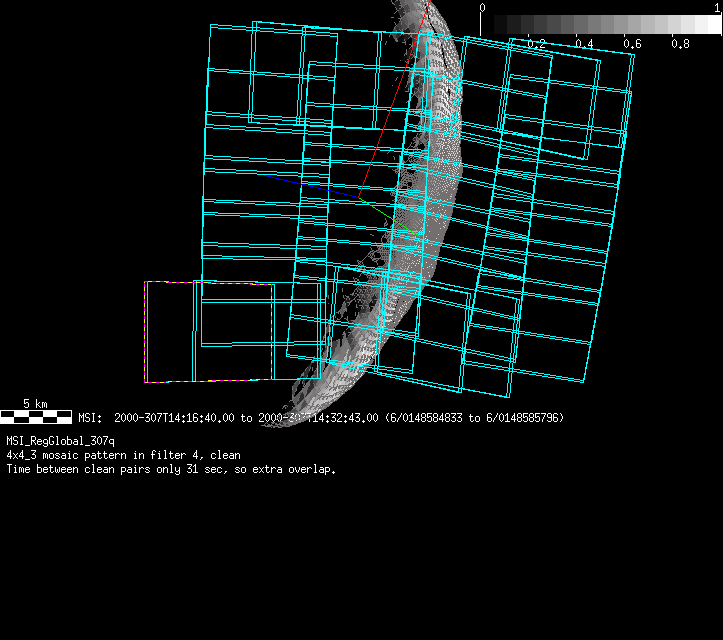Click the 'Time between clean pairs' note
The height and width of the screenshot is (640, 723).
click(x=171, y=469)
